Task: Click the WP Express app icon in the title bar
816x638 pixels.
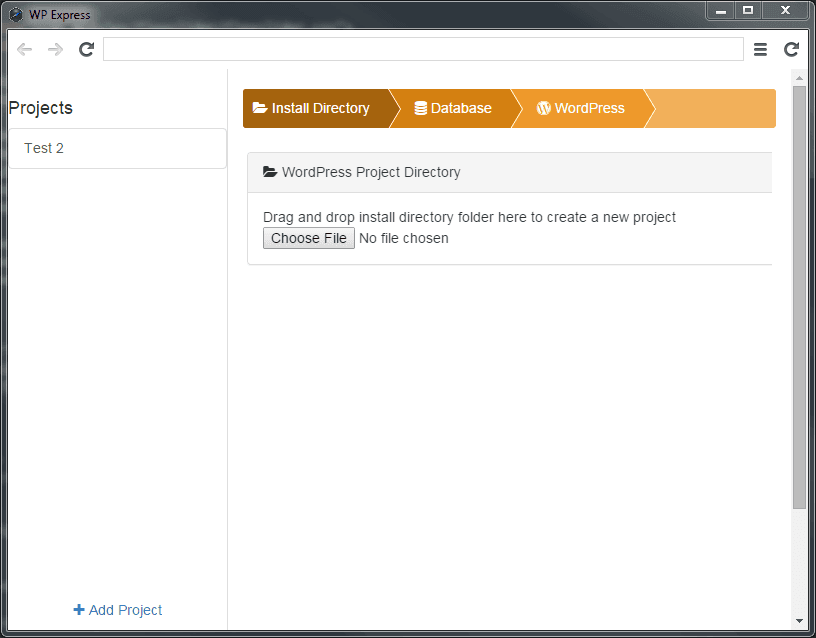Action: 16,15
